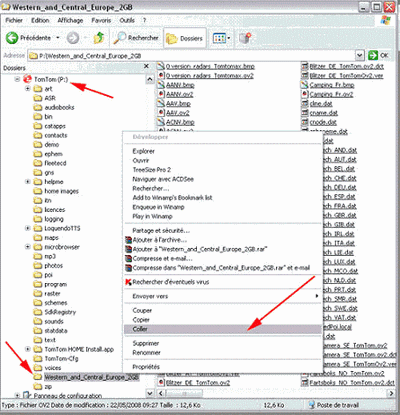400x415 pixels.
Task: Select file Camping_Fr.bmp
Action: [x=332, y=85]
